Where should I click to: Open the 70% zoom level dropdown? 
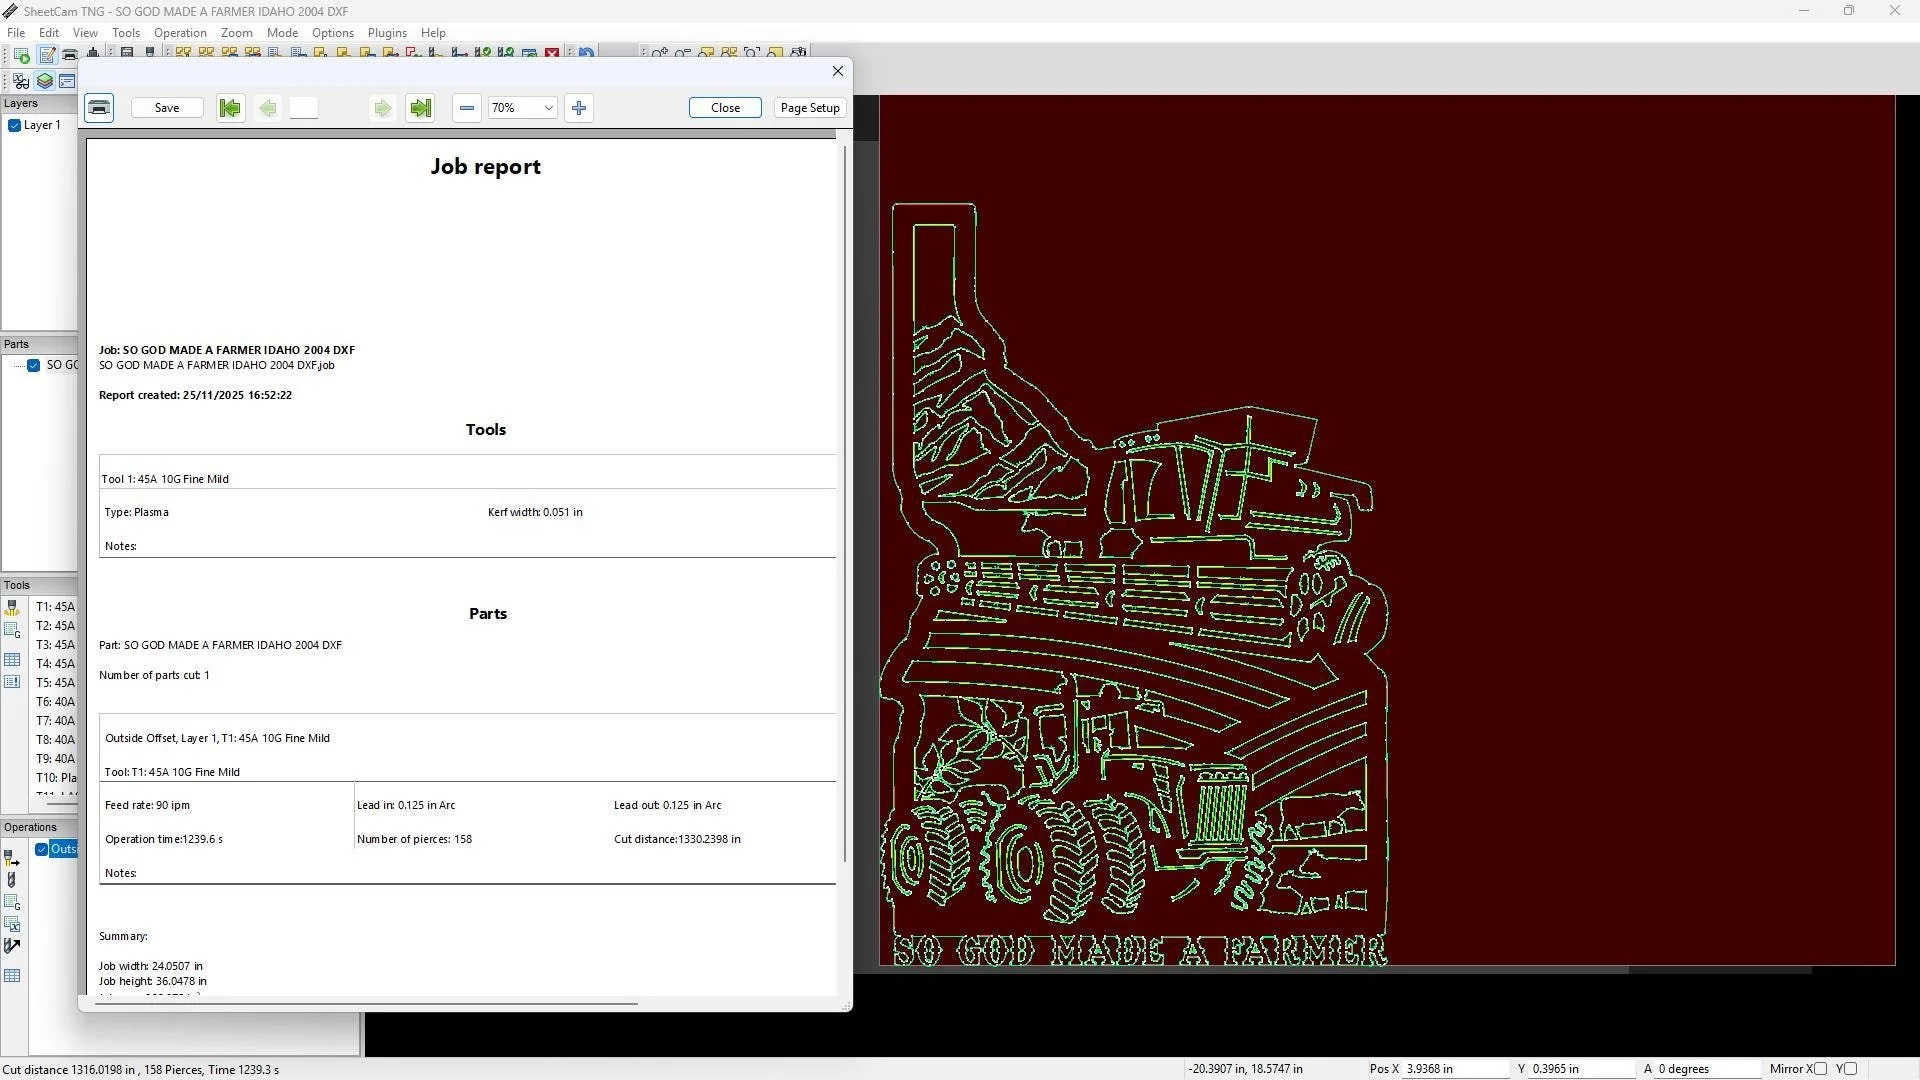pos(548,108)
